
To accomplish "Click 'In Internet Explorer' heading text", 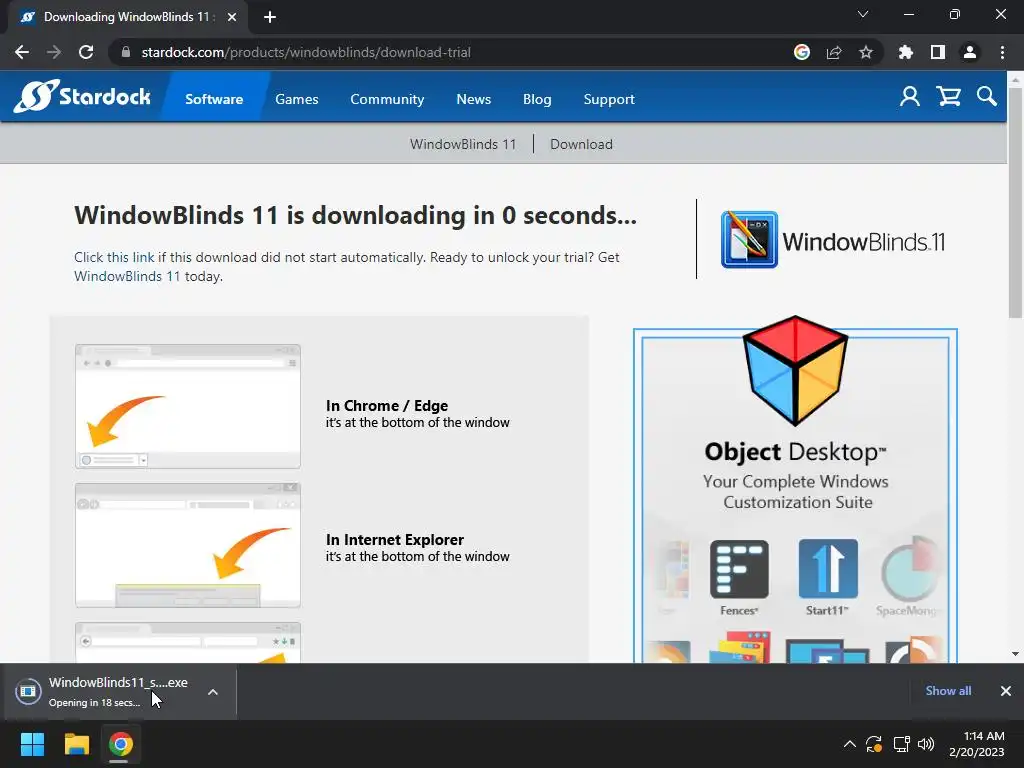I will pos(394,539).
